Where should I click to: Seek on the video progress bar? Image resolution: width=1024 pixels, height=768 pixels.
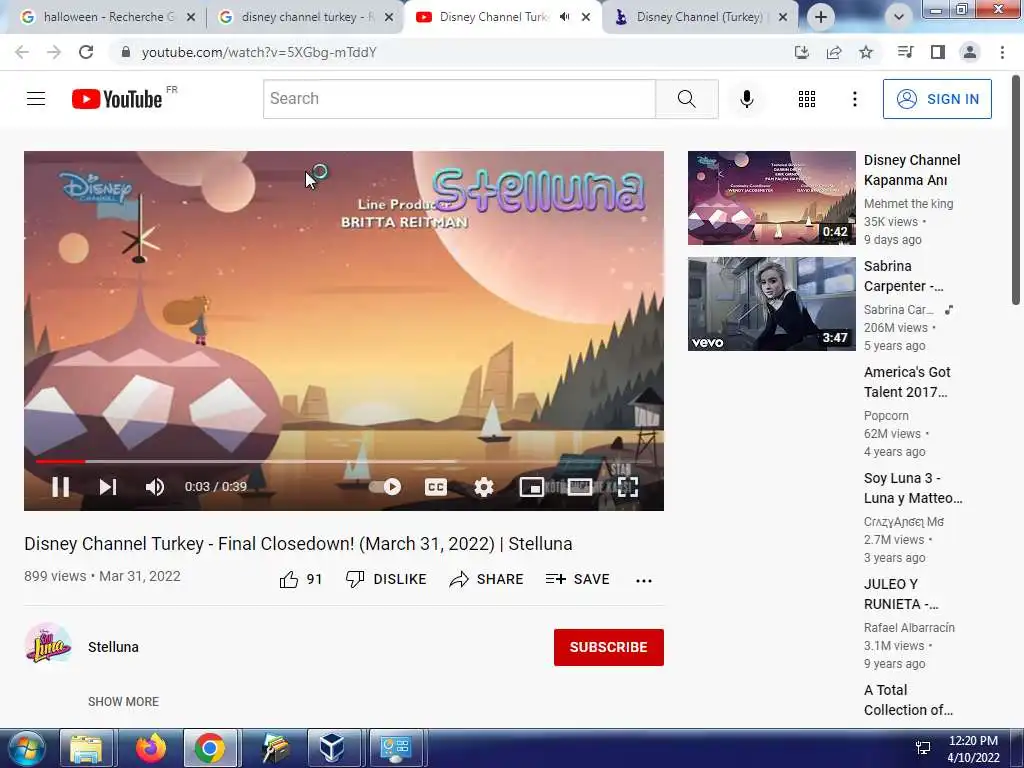pos(344,461)
